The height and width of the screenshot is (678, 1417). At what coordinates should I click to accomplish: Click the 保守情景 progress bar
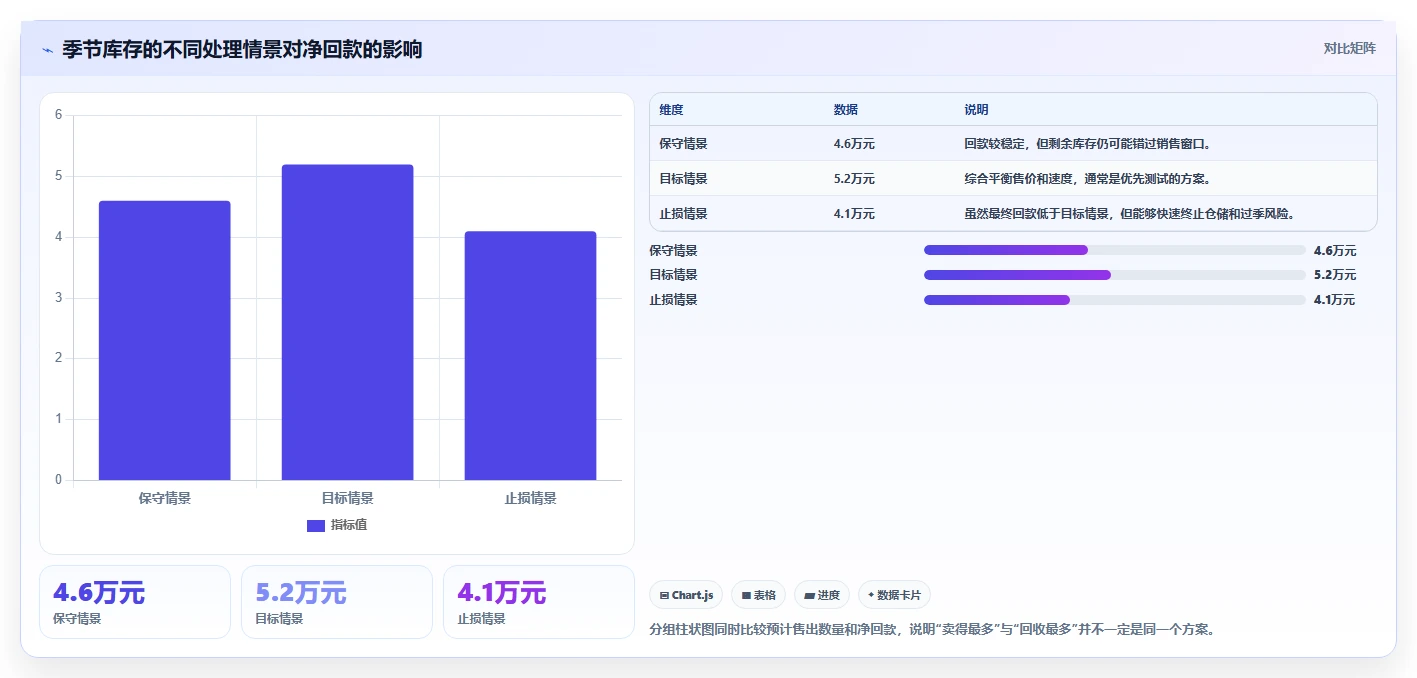1115,250
